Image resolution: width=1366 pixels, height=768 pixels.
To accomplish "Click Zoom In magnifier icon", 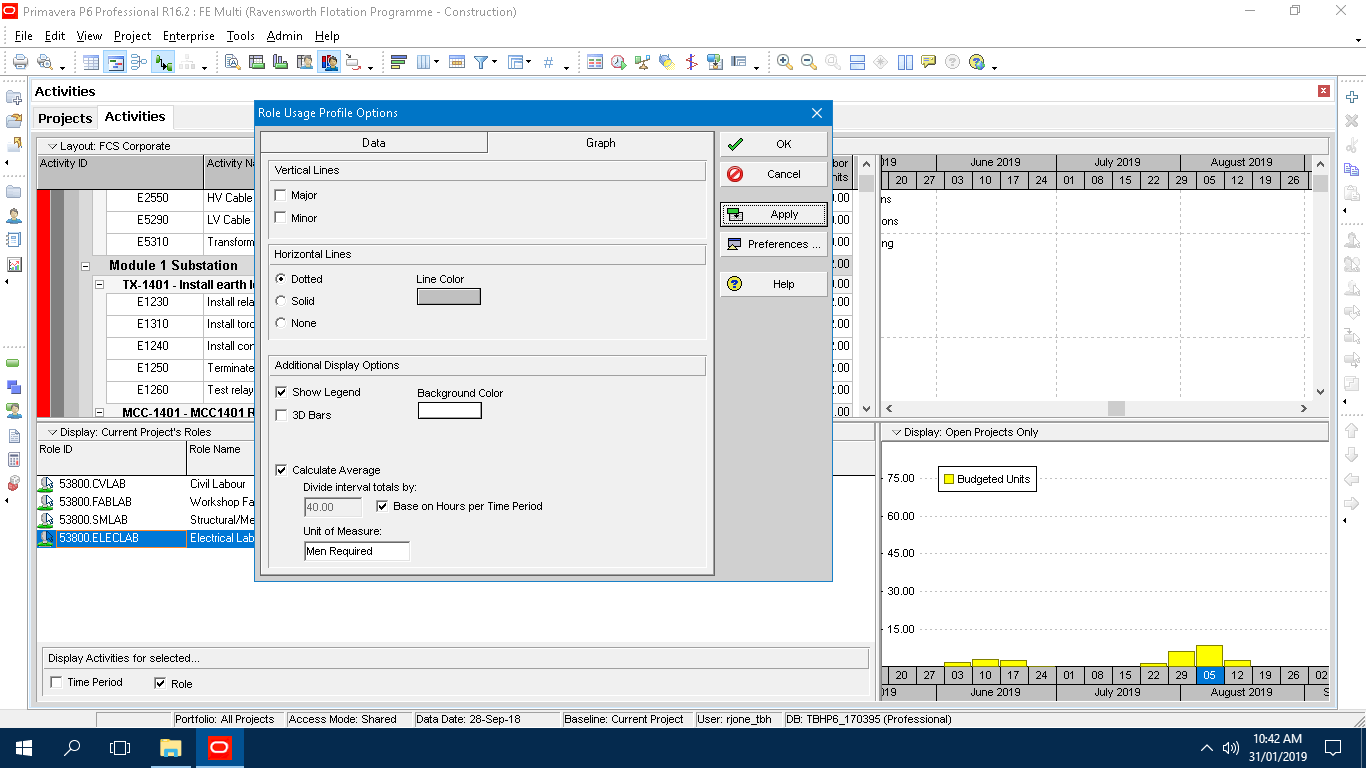I will click(x=785, y=62).
